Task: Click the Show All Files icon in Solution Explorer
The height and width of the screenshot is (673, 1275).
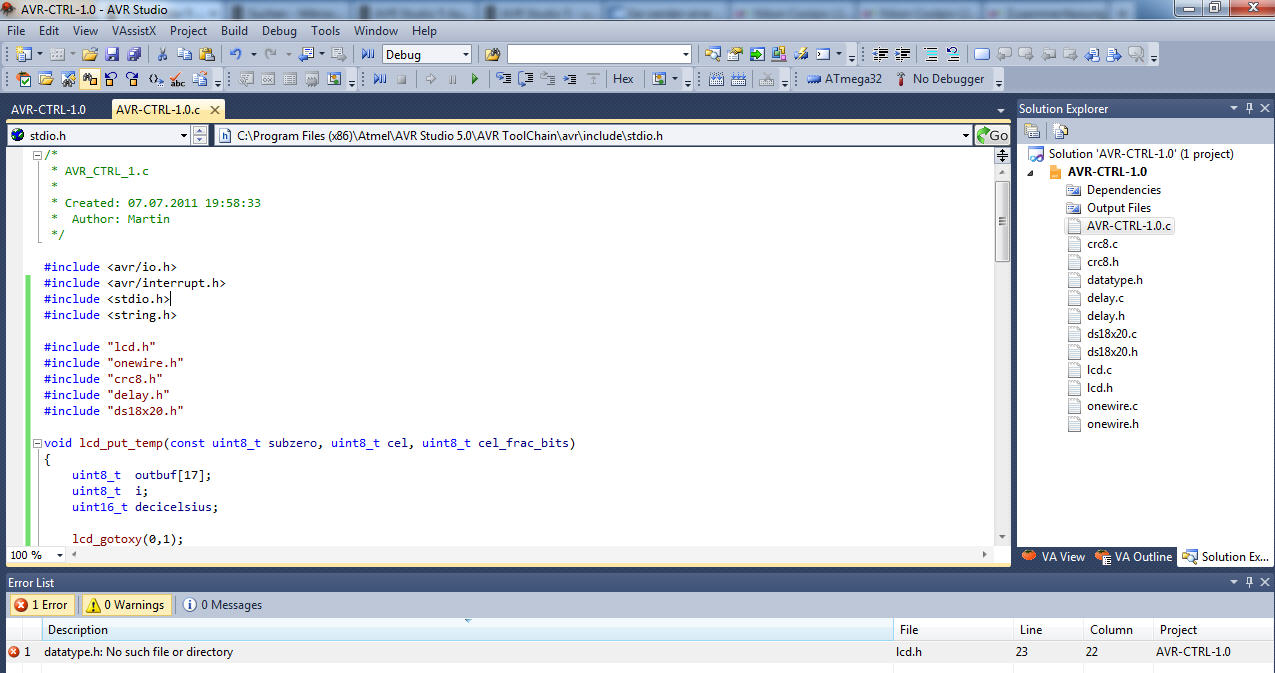Action: [1060, 130]
